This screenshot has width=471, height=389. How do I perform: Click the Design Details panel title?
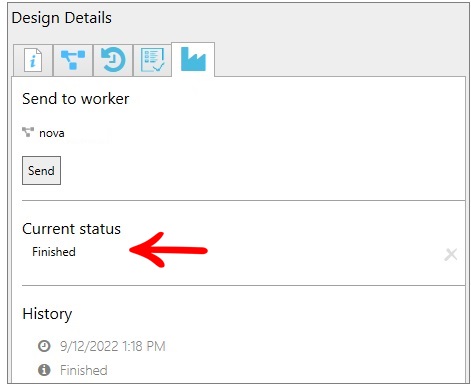tap(62, 18)
